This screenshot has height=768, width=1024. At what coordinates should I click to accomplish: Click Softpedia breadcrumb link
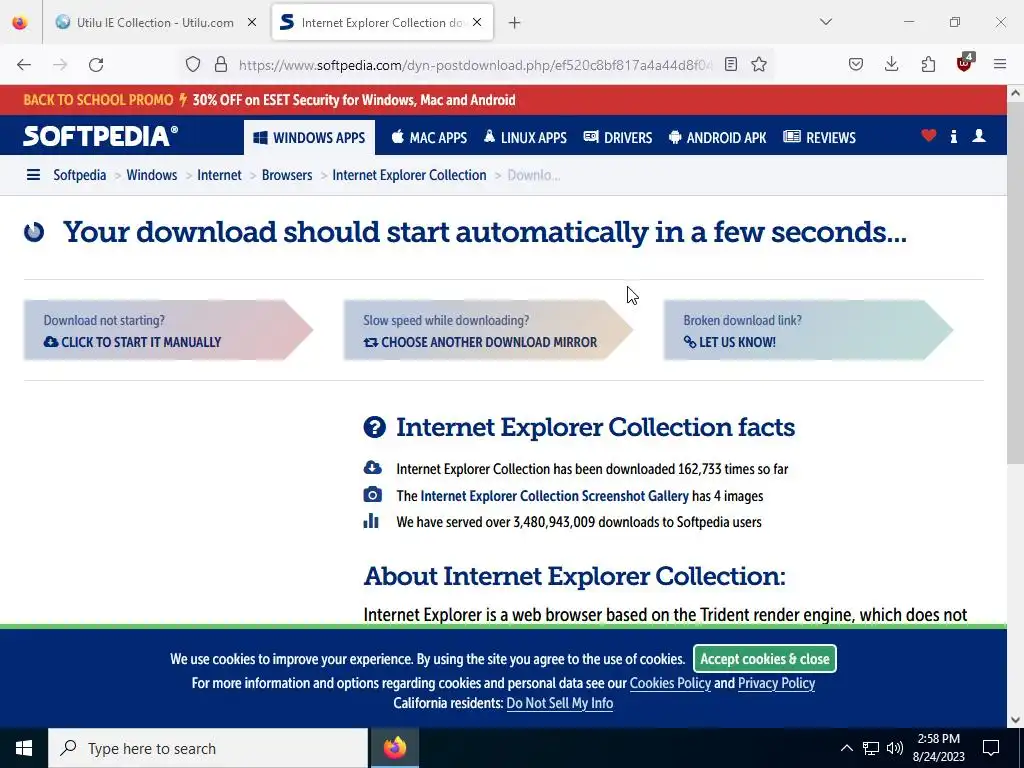(x=80, y=175)
